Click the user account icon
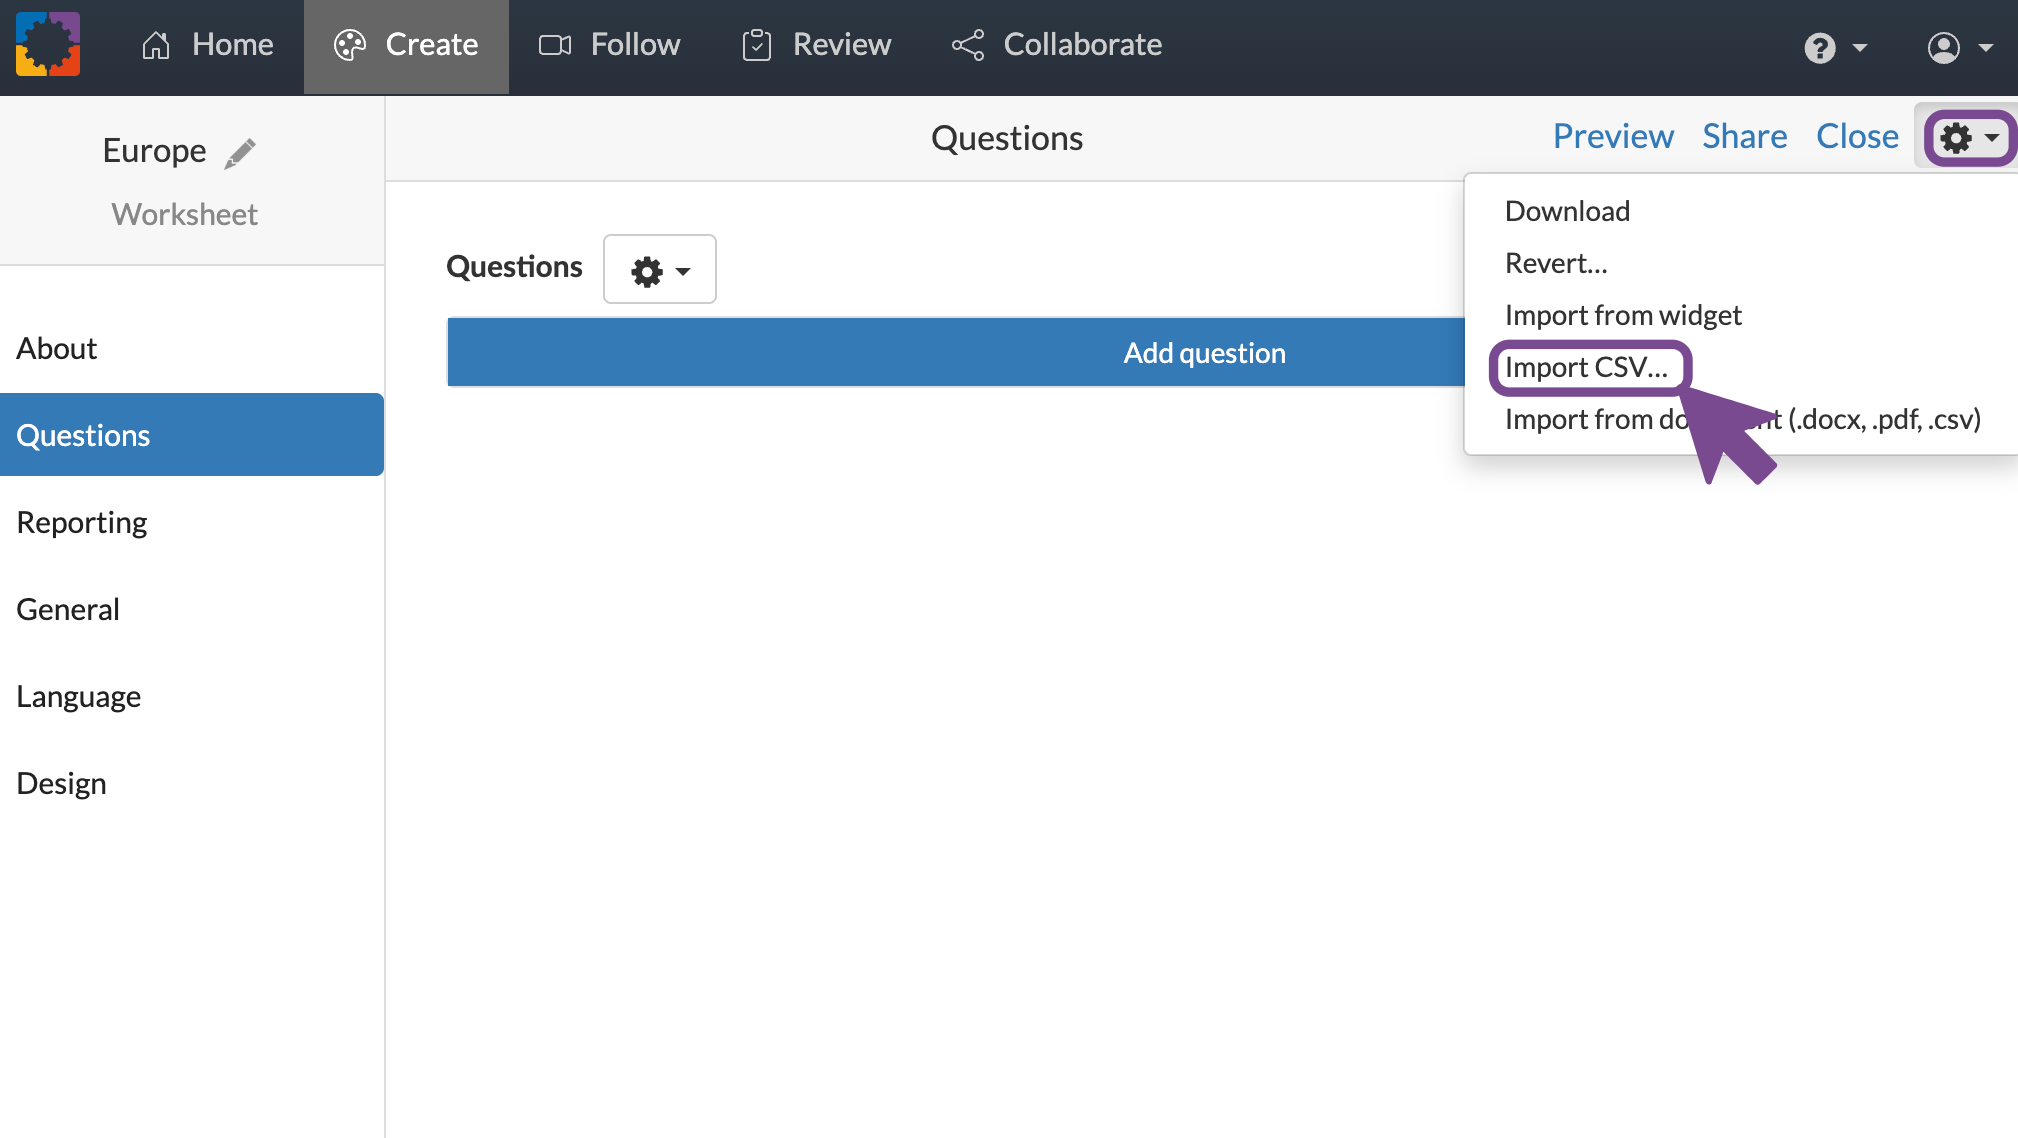Screen dimensions: 2018x1138 point(1943,47)
